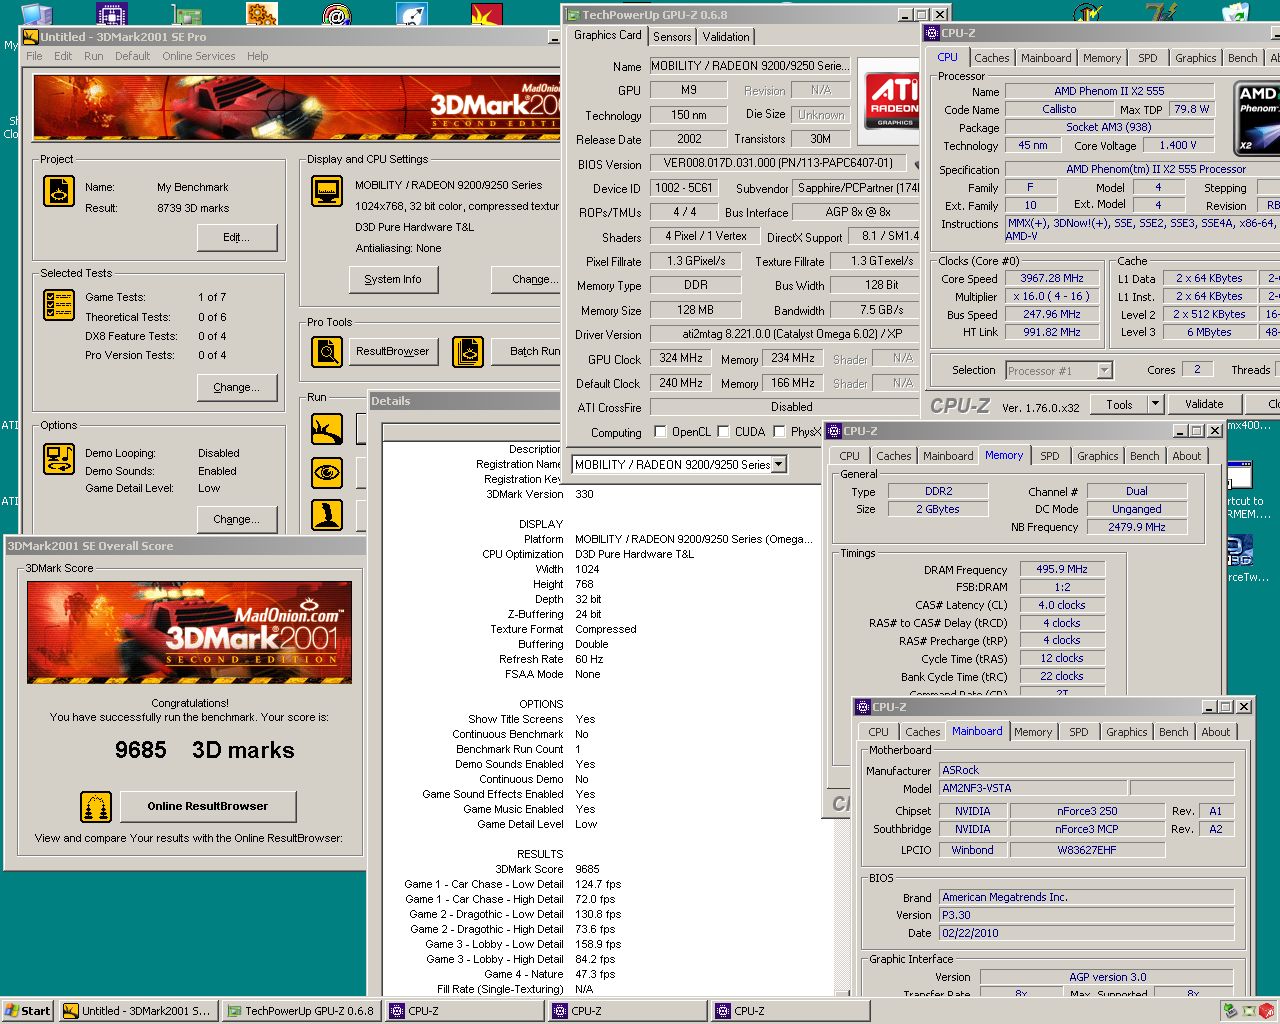Switch to the Validation tab in GPU-Z
This screenshot has height=1024, width=1280.
(726, 37)
